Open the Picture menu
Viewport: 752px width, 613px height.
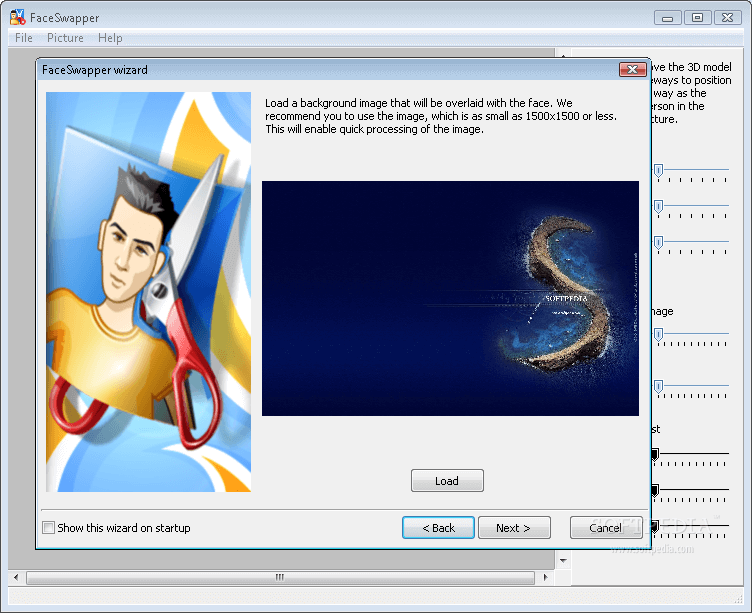point(65,38)
